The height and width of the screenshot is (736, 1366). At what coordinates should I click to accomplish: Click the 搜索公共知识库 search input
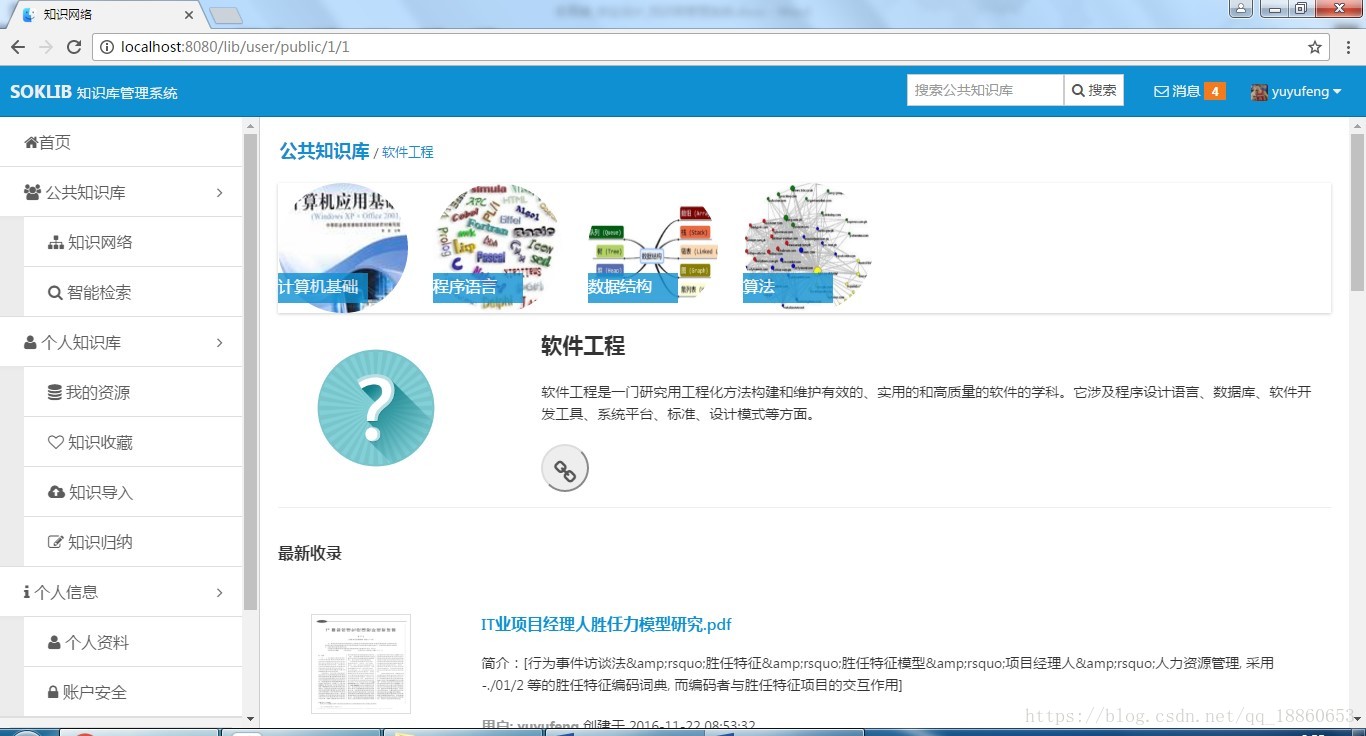pos(985,90)
